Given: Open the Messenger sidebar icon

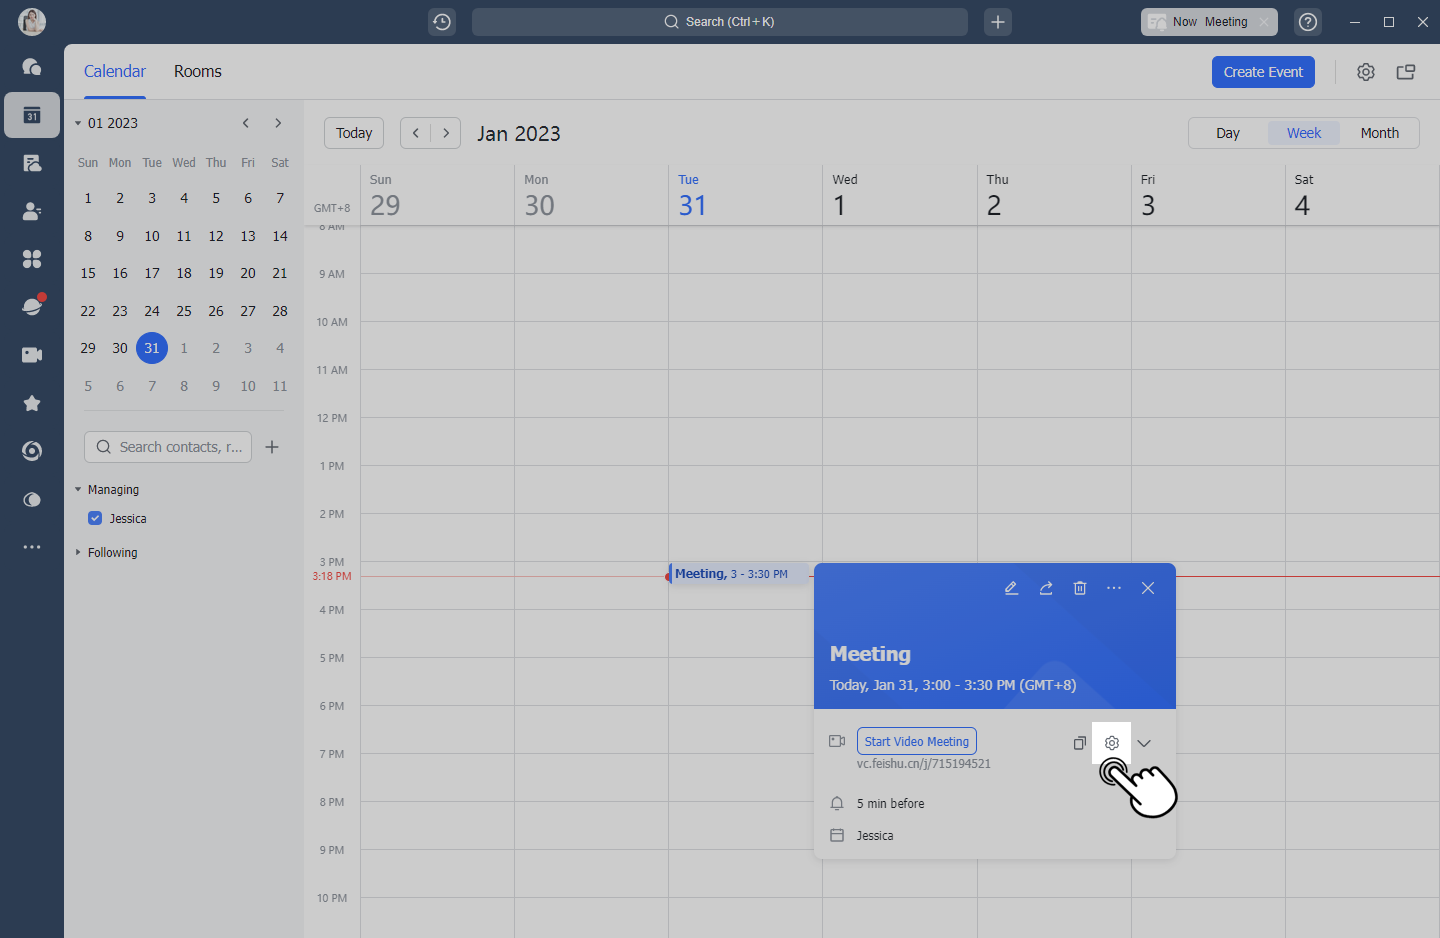Looking at the screenshot, I should [x=31, y=67].
